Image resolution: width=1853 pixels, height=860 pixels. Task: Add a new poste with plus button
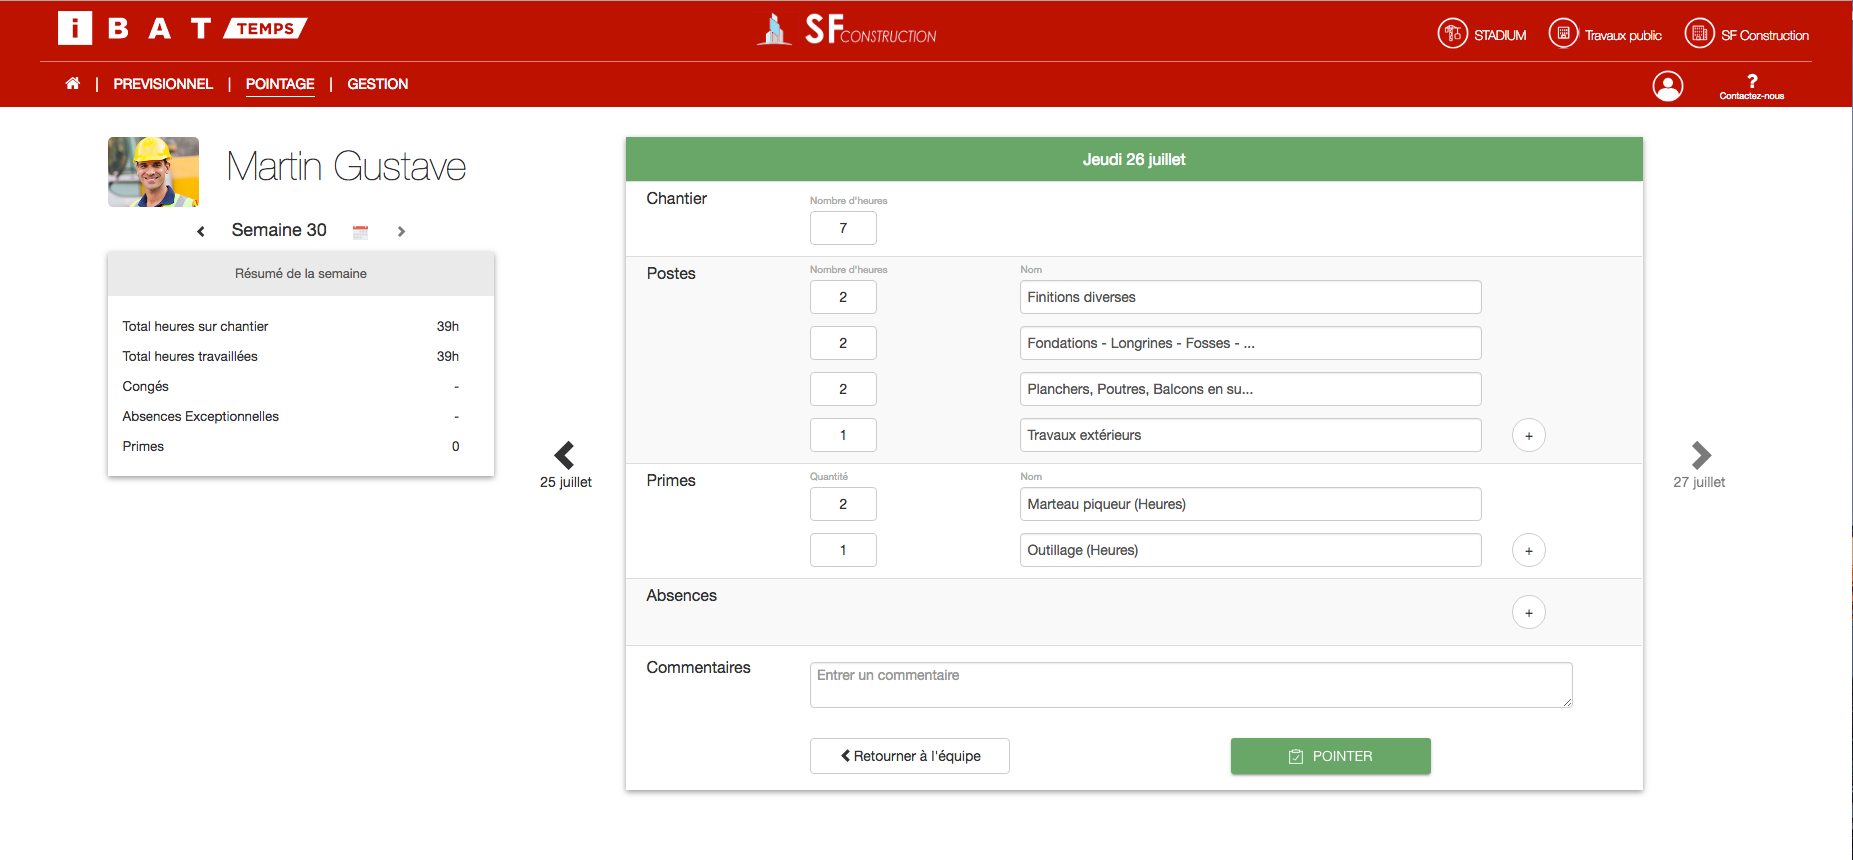coord(1528,435)
